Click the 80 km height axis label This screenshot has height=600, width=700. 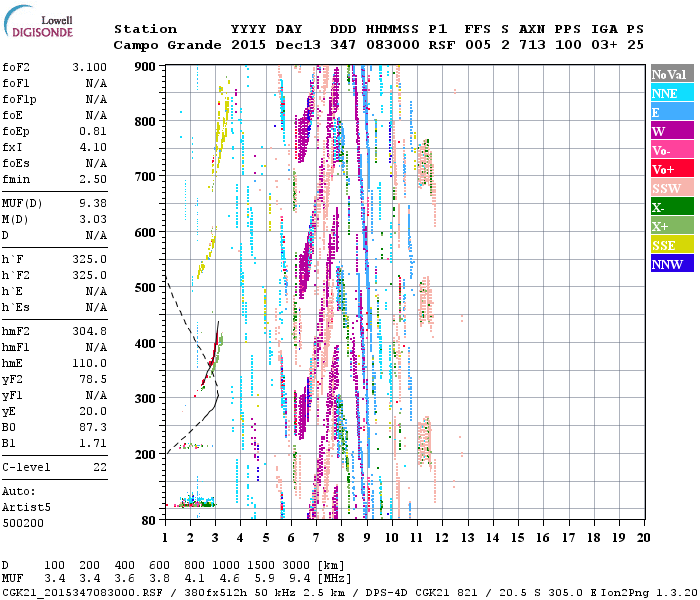148,521
